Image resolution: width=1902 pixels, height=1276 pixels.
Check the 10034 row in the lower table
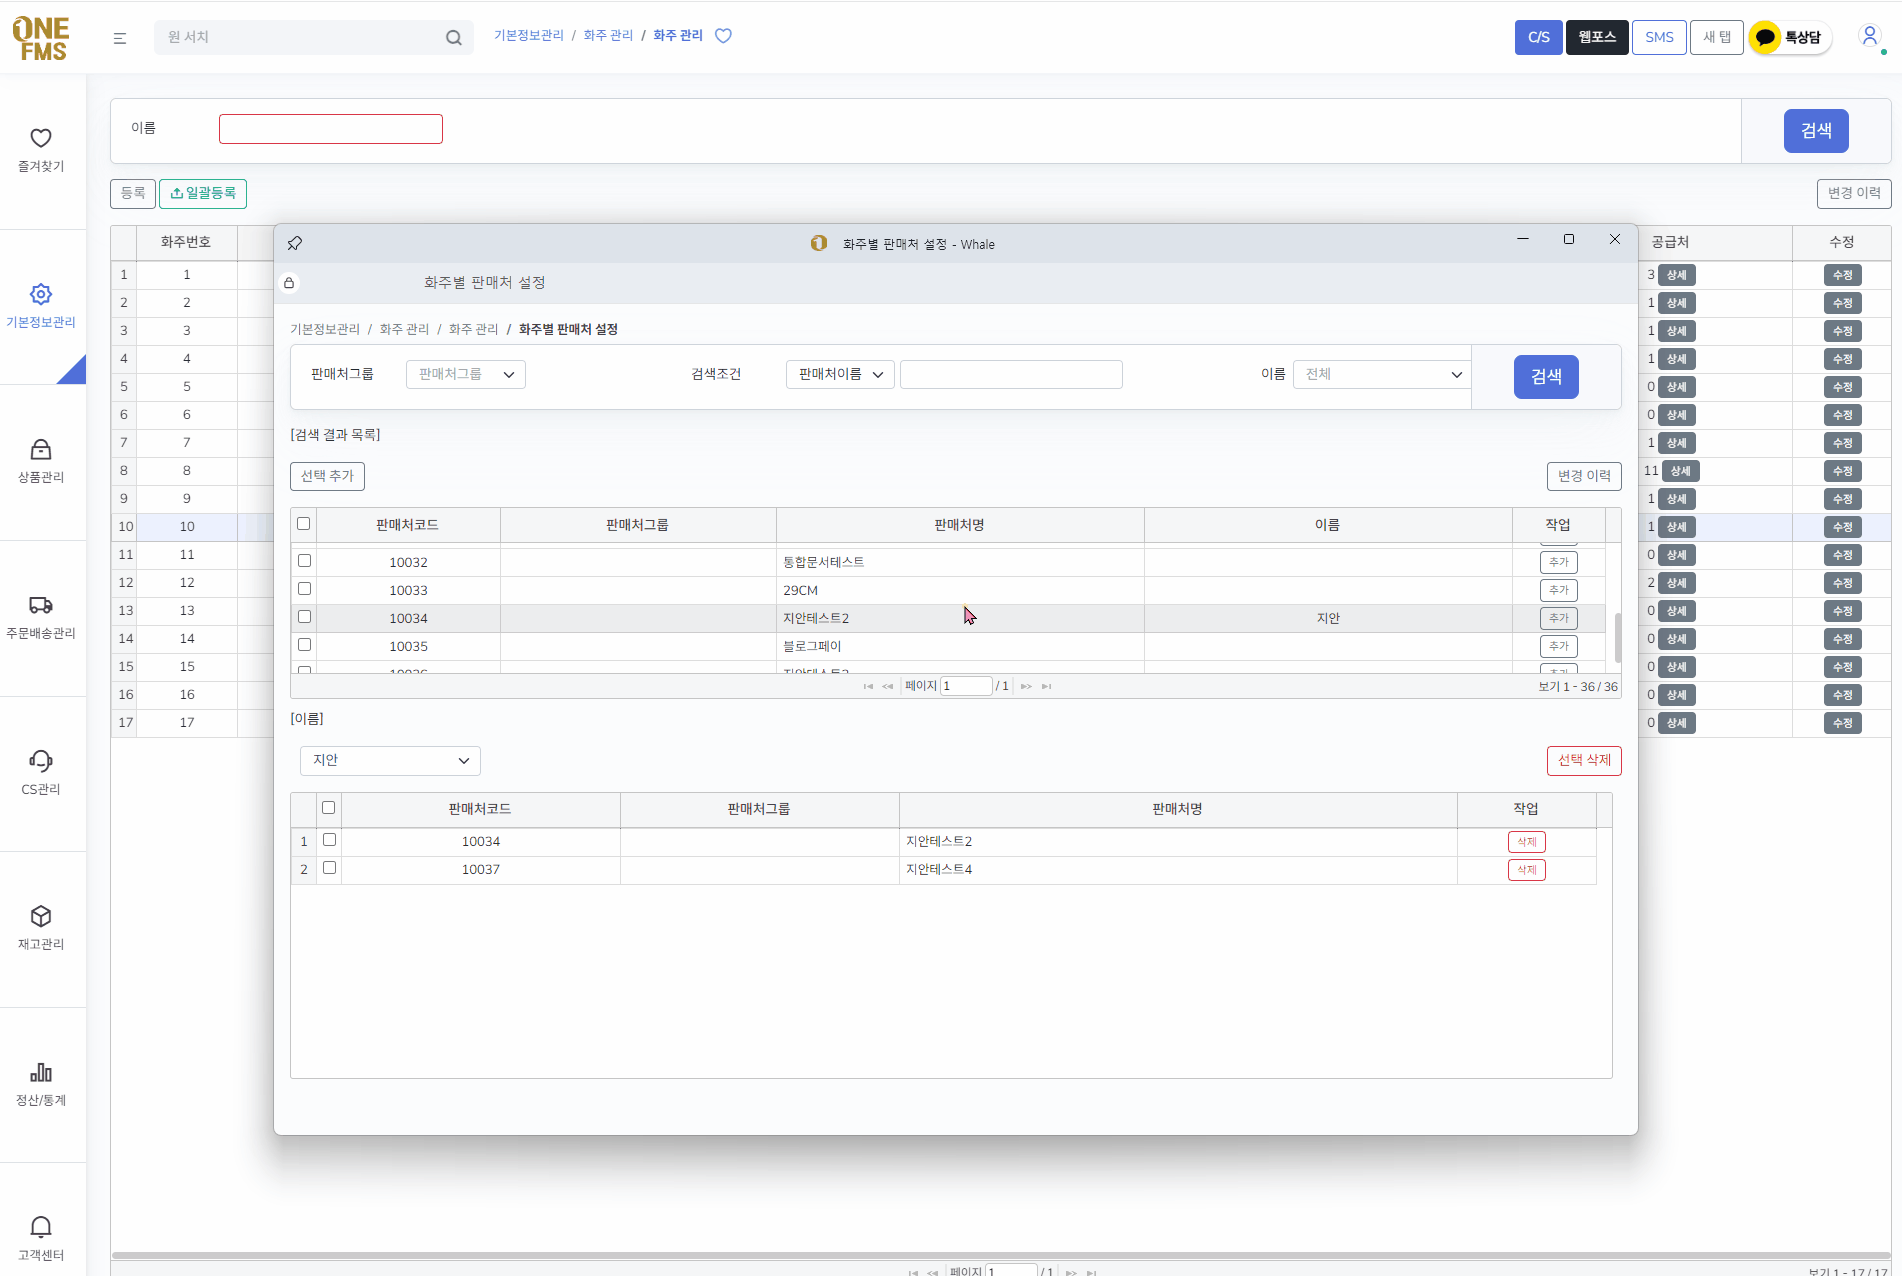330,840
